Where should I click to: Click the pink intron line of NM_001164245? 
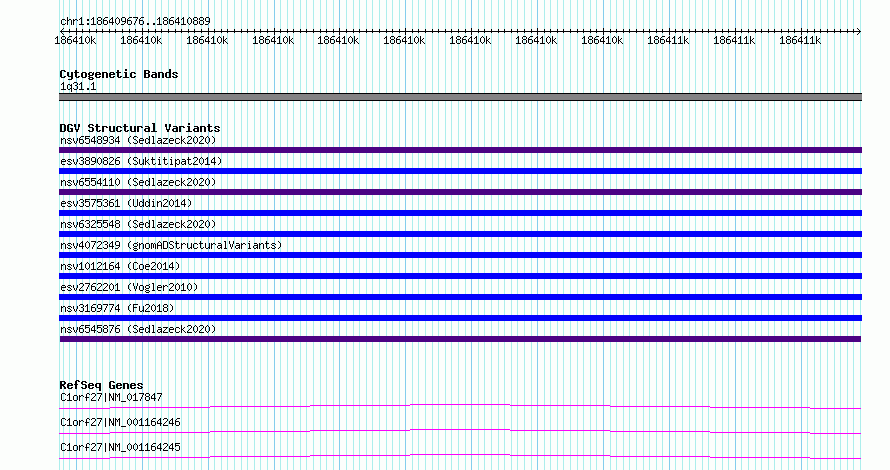[x=460, y=455]
